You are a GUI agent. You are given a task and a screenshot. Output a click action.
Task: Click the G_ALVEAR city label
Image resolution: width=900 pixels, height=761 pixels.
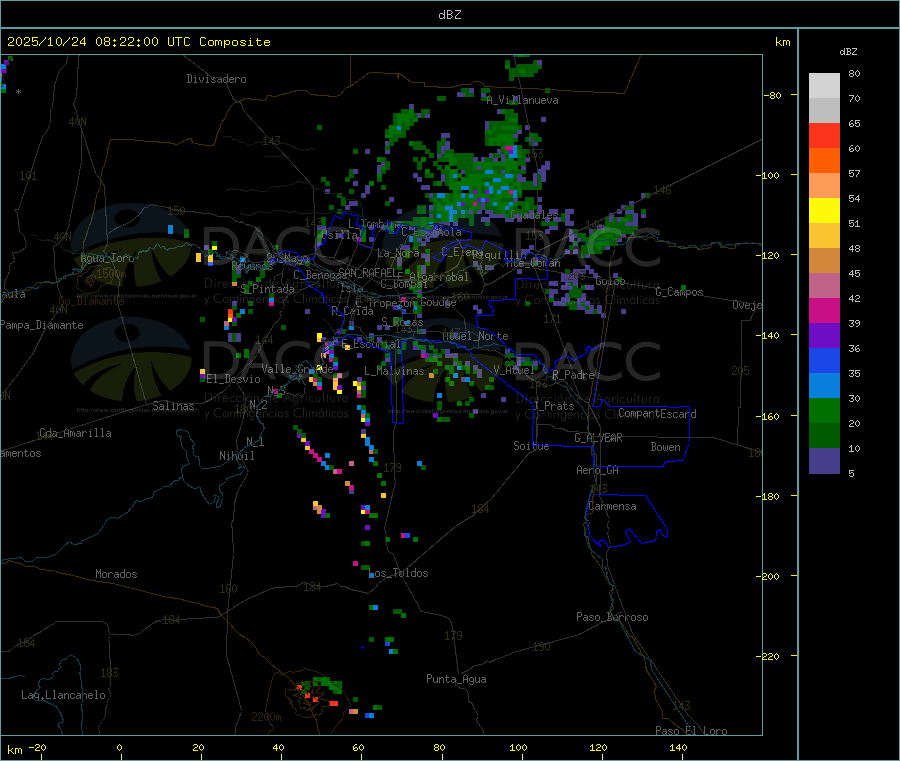click(x=598, y=438)
